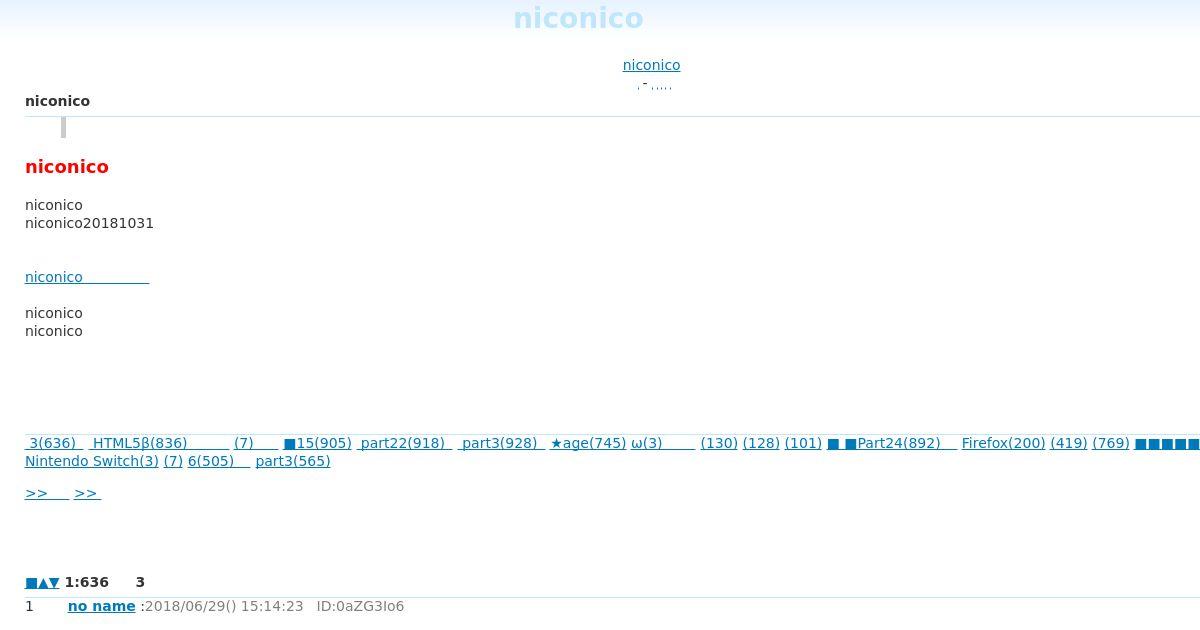Open the (419) thread link
Screen dimensions: 1200x630
click(1069, 443)
